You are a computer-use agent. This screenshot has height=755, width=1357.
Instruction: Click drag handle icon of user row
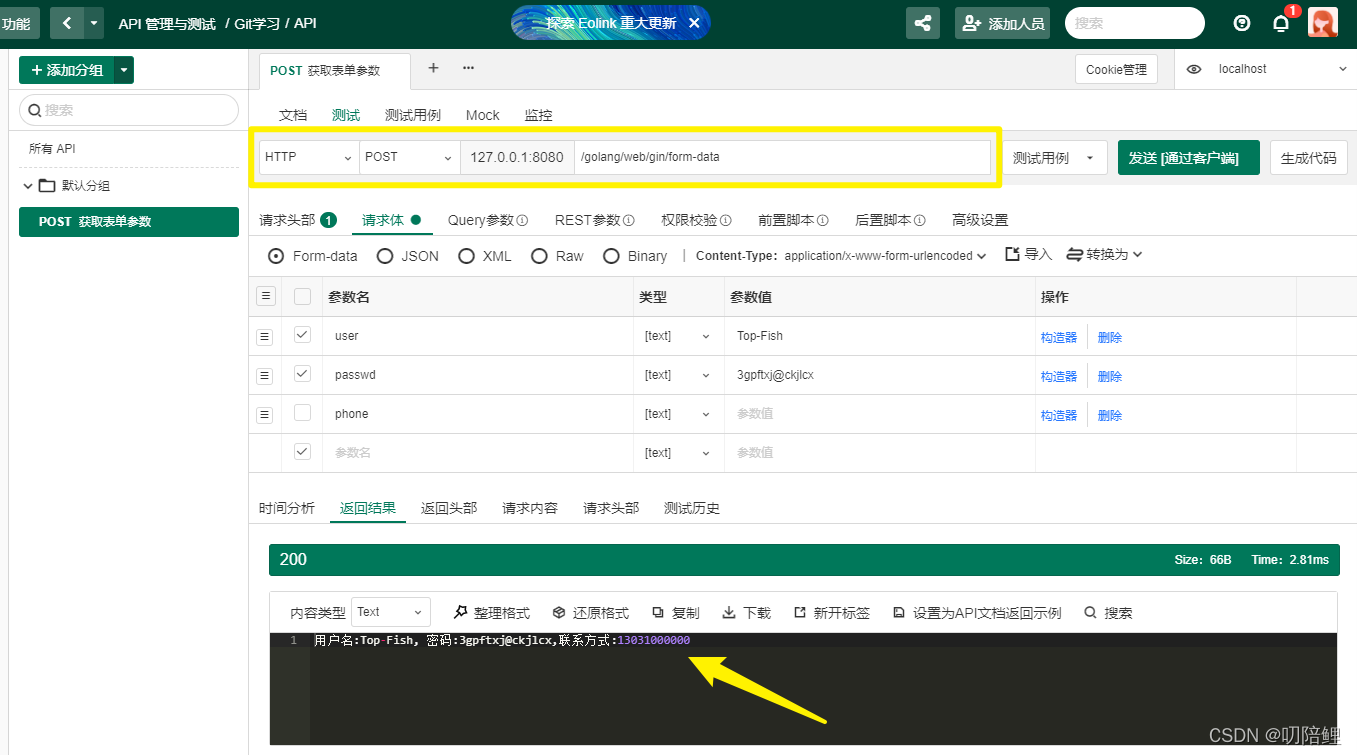coord(265,337)
